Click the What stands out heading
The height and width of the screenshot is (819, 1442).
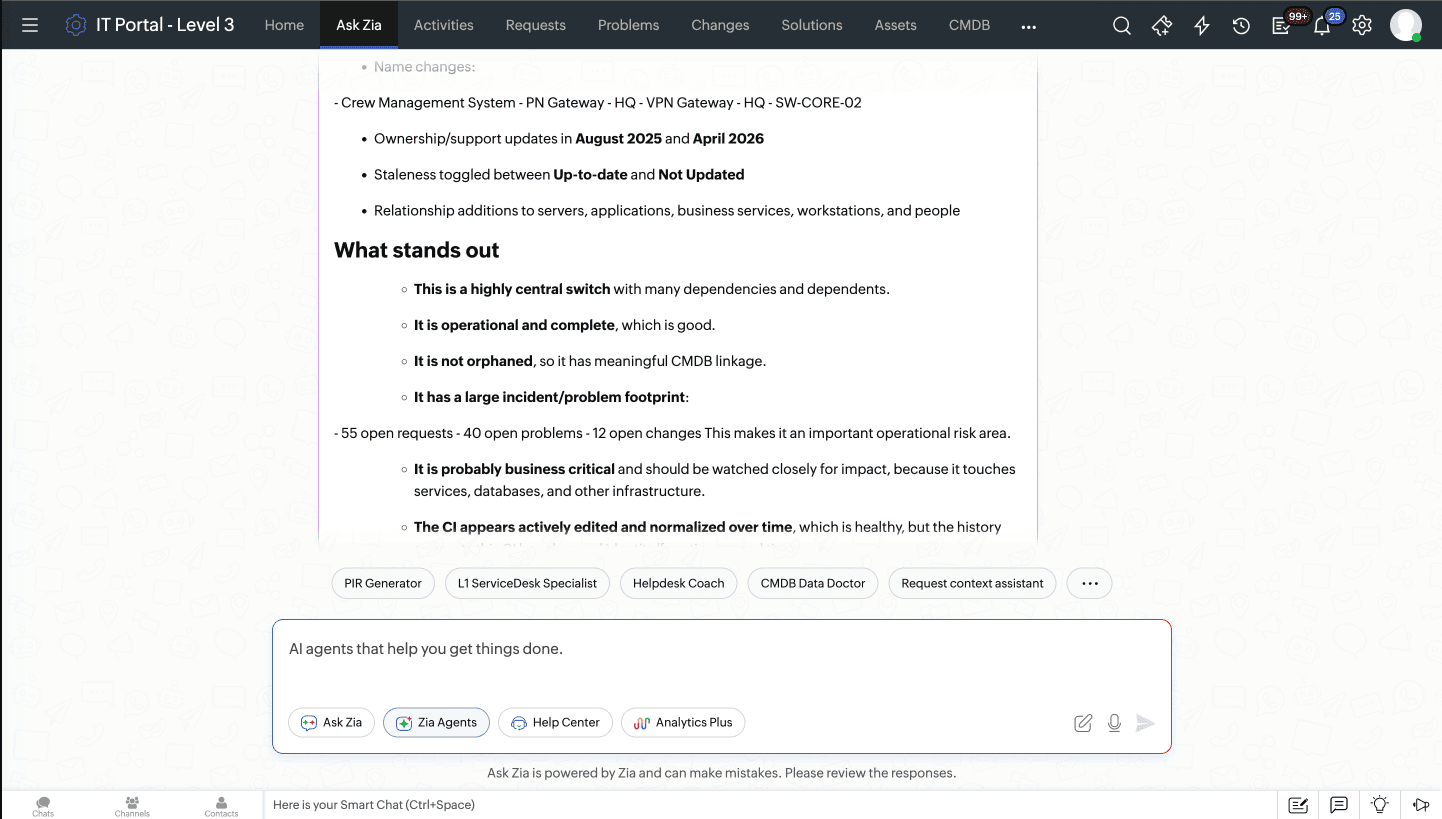[416, 250]
